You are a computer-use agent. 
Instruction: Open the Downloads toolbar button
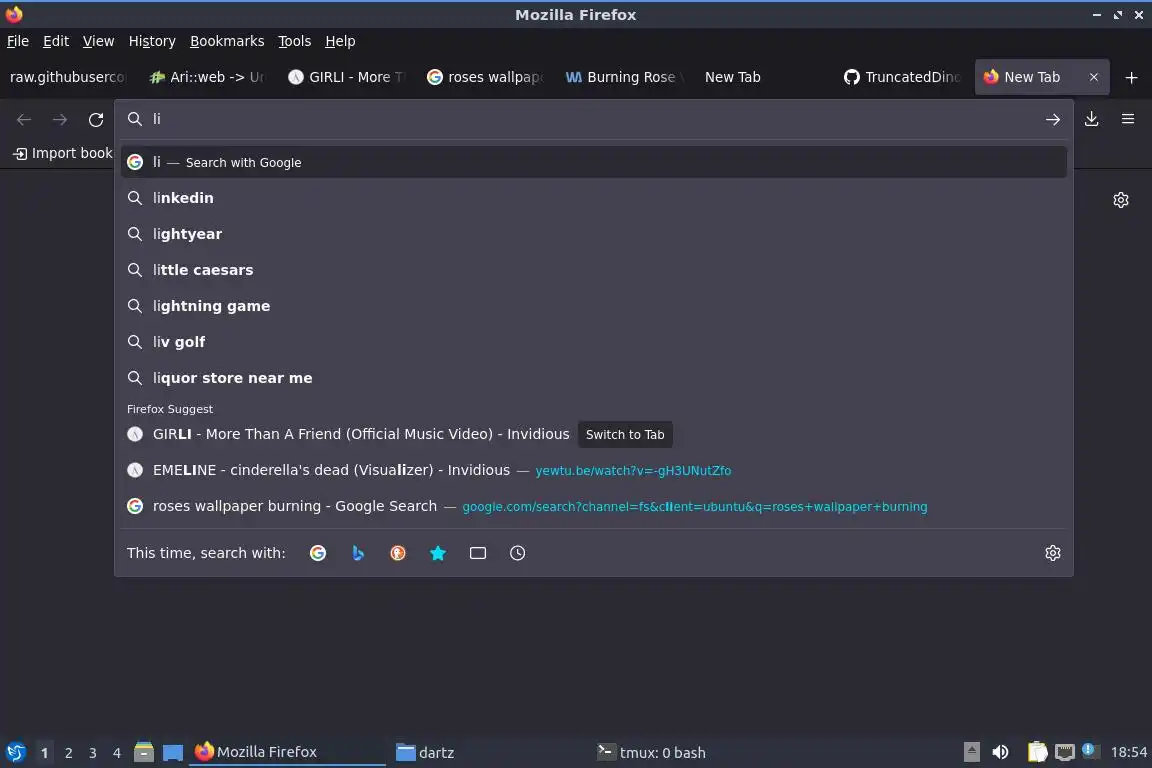pos(1092,119)
